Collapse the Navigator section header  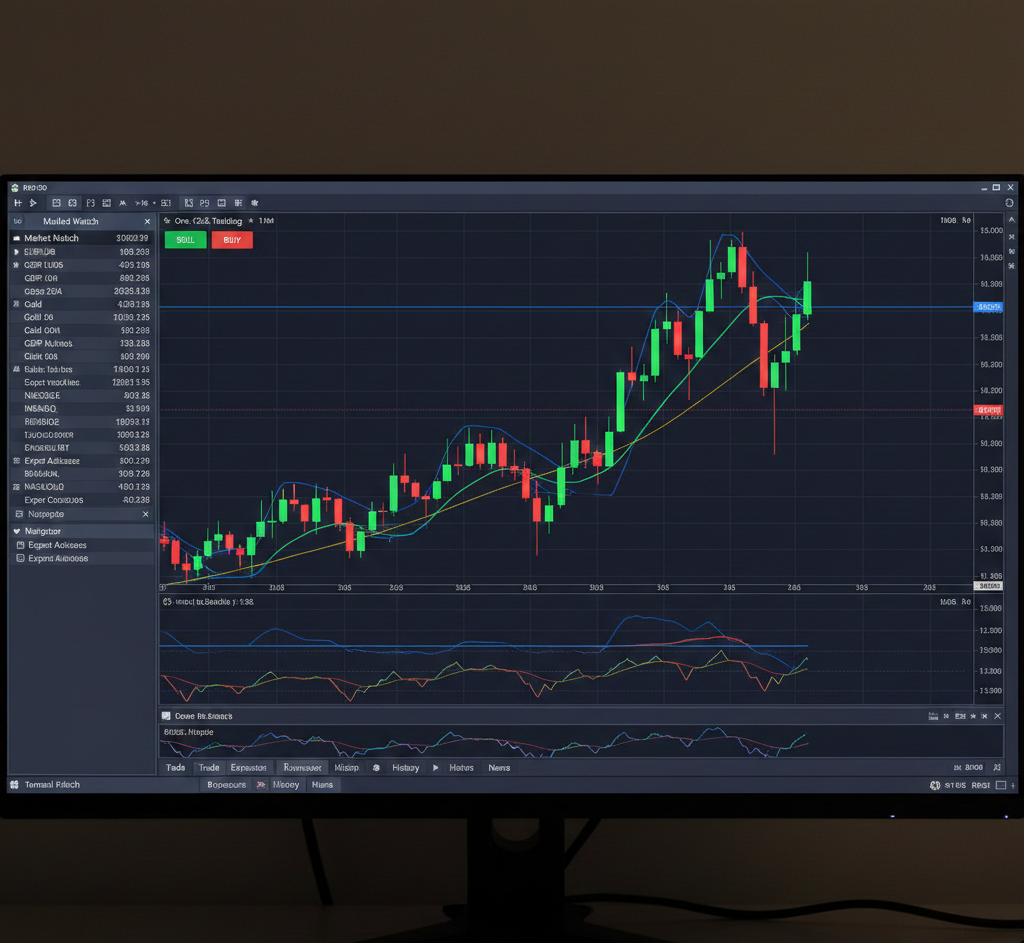tap(17, 532)
